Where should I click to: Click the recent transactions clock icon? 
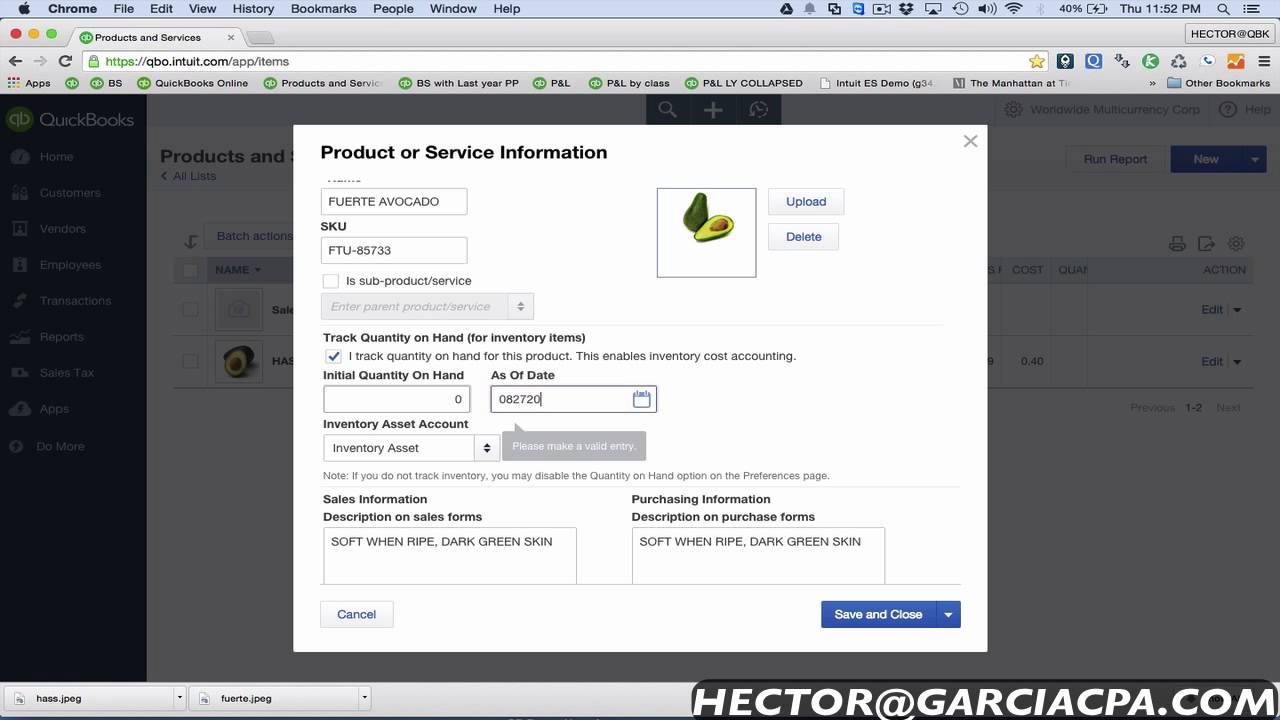(759, 110)
